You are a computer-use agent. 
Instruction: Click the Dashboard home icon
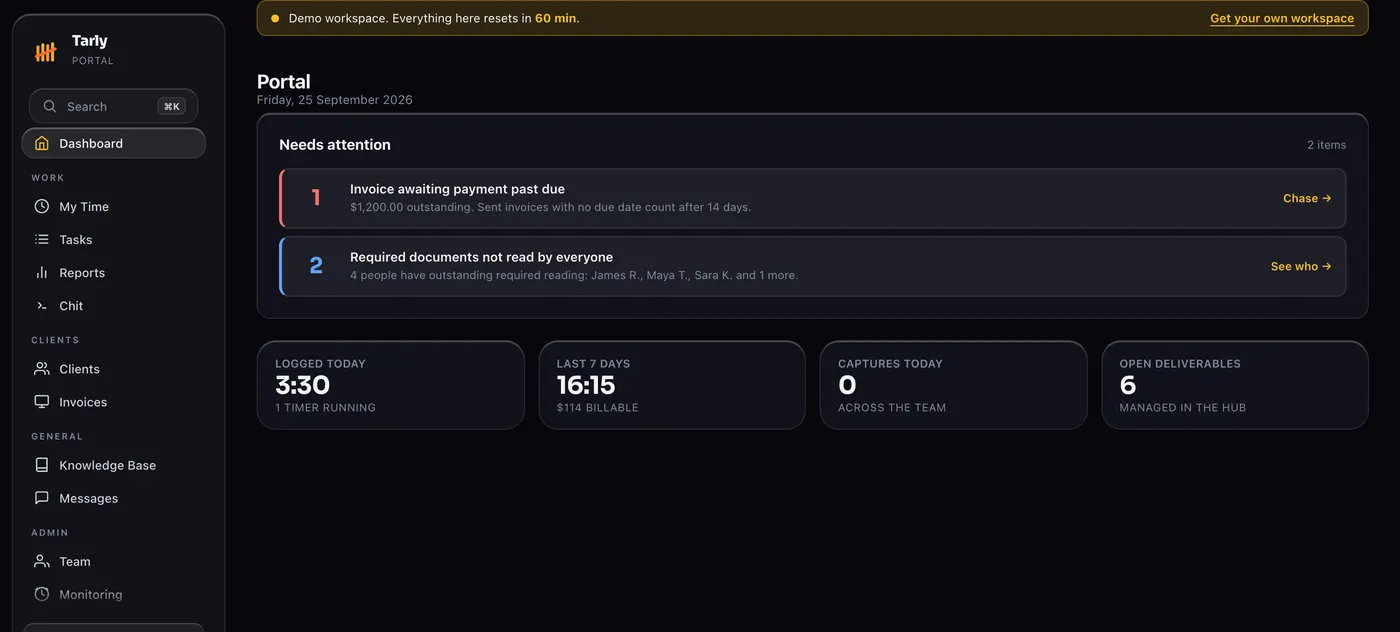[42, 143]
